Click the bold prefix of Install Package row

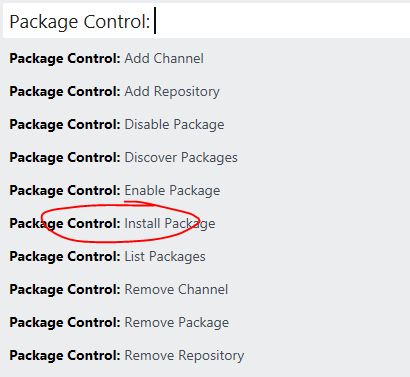65,224
